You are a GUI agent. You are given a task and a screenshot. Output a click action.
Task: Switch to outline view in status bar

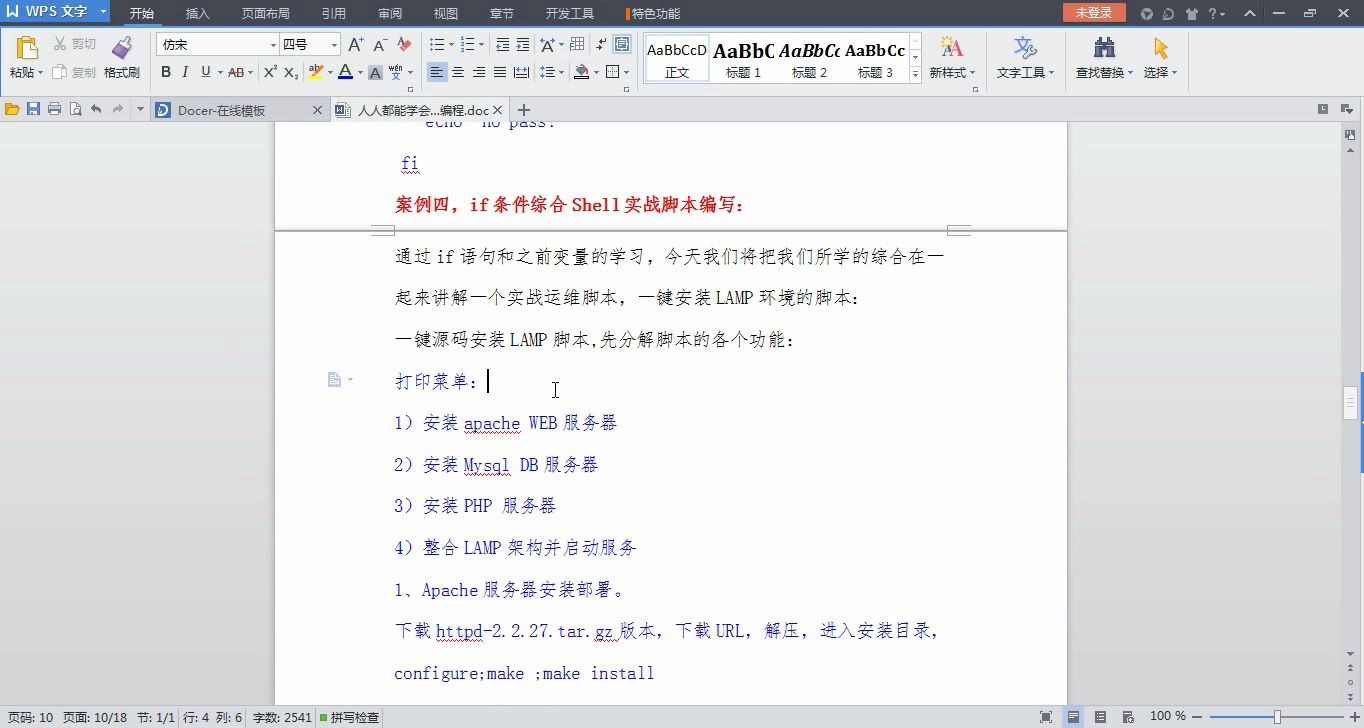coord(1101,717)
